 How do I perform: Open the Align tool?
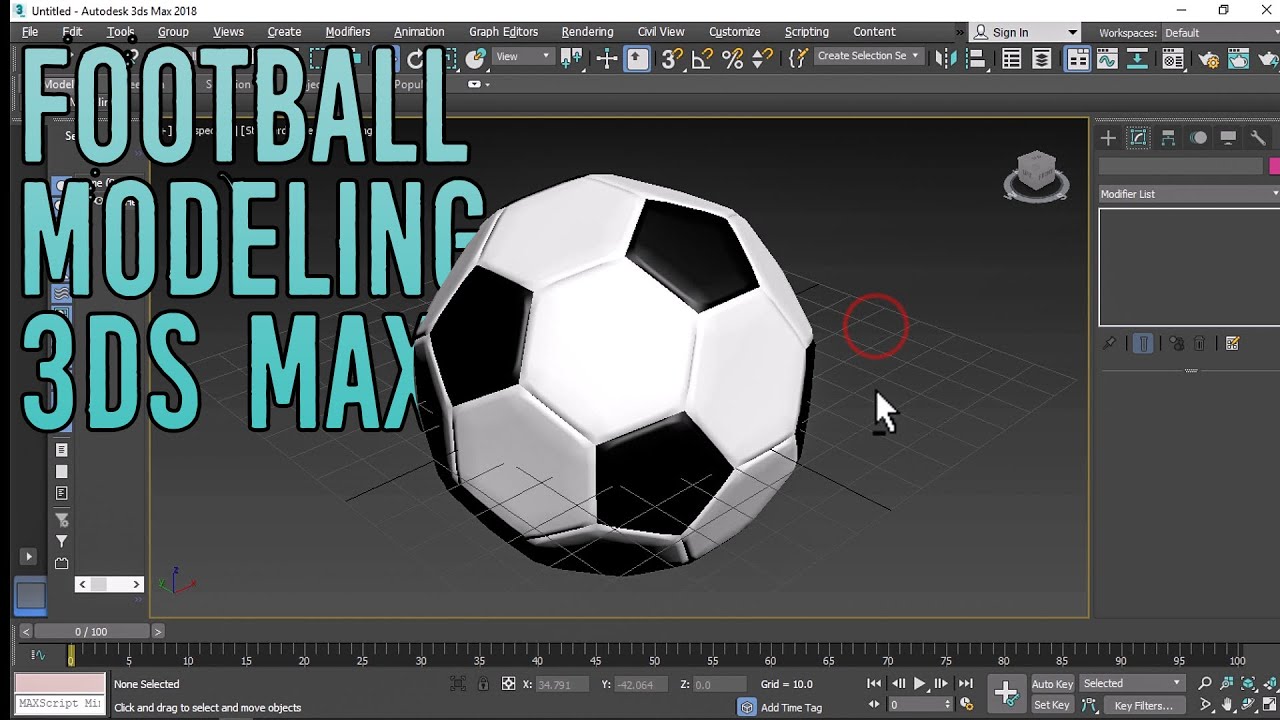click(x=977, y=59)
